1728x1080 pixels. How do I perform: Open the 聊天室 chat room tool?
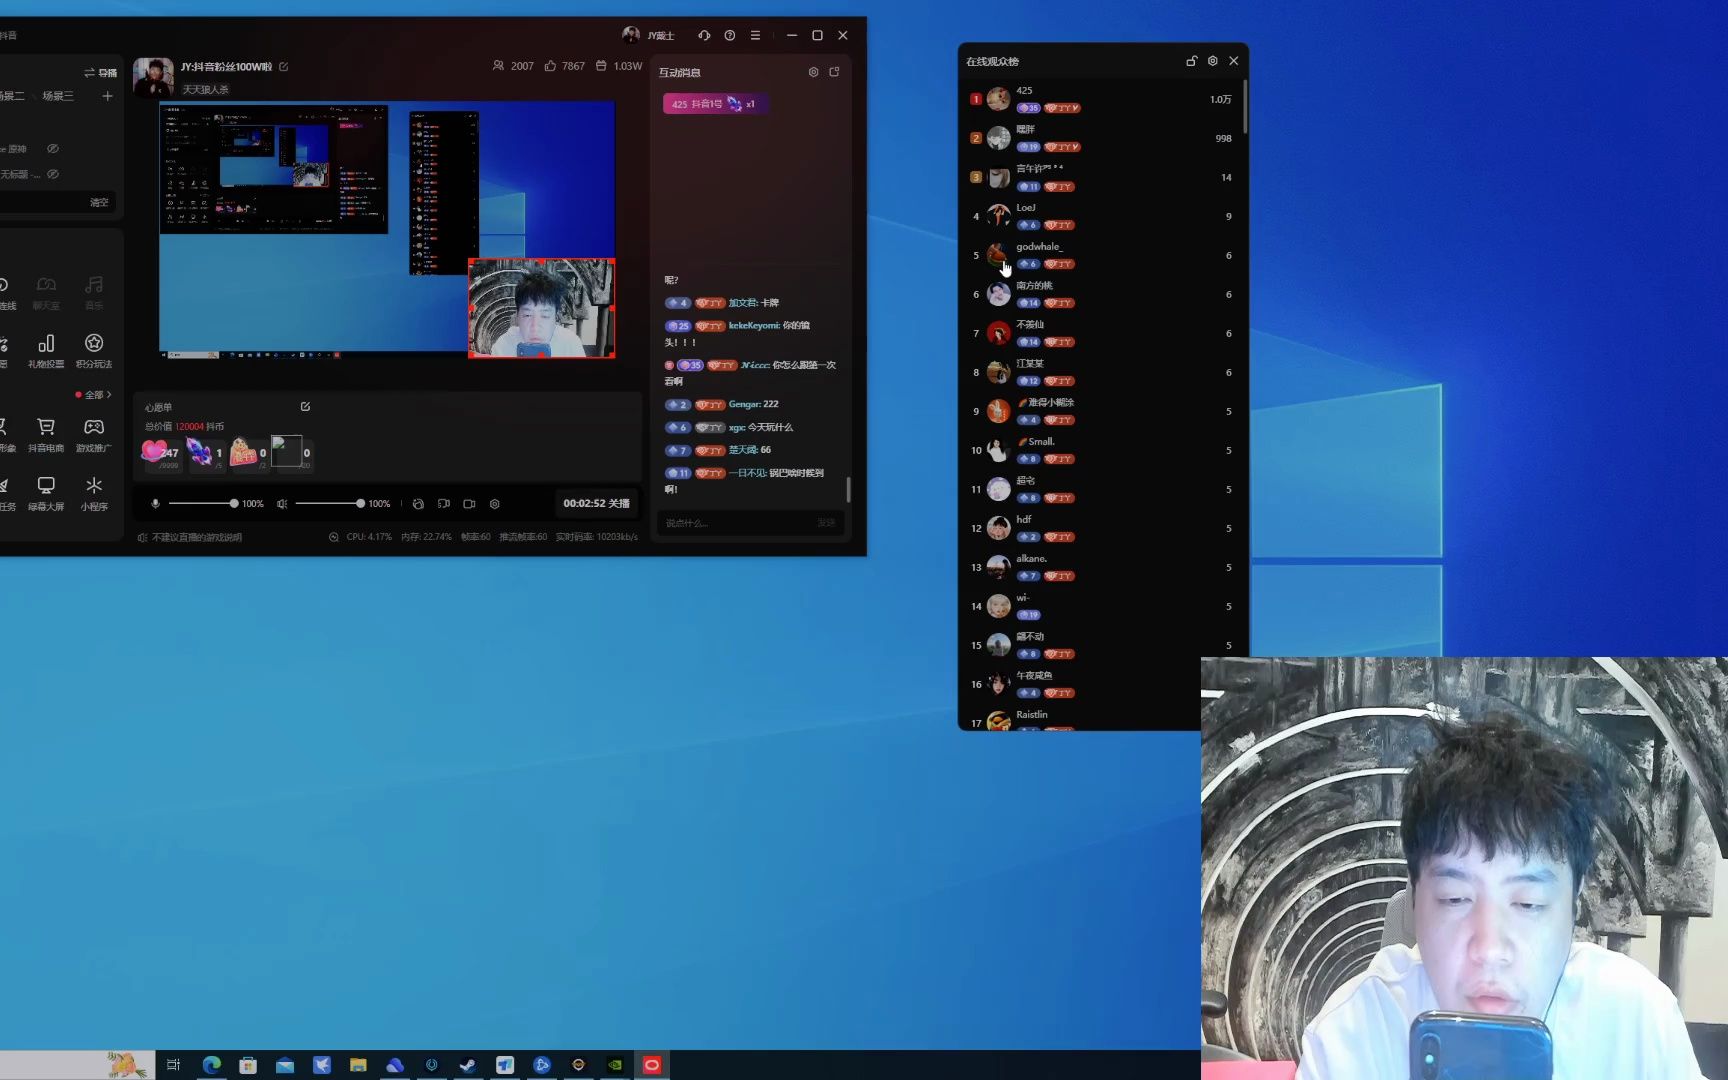pos(46,293)
